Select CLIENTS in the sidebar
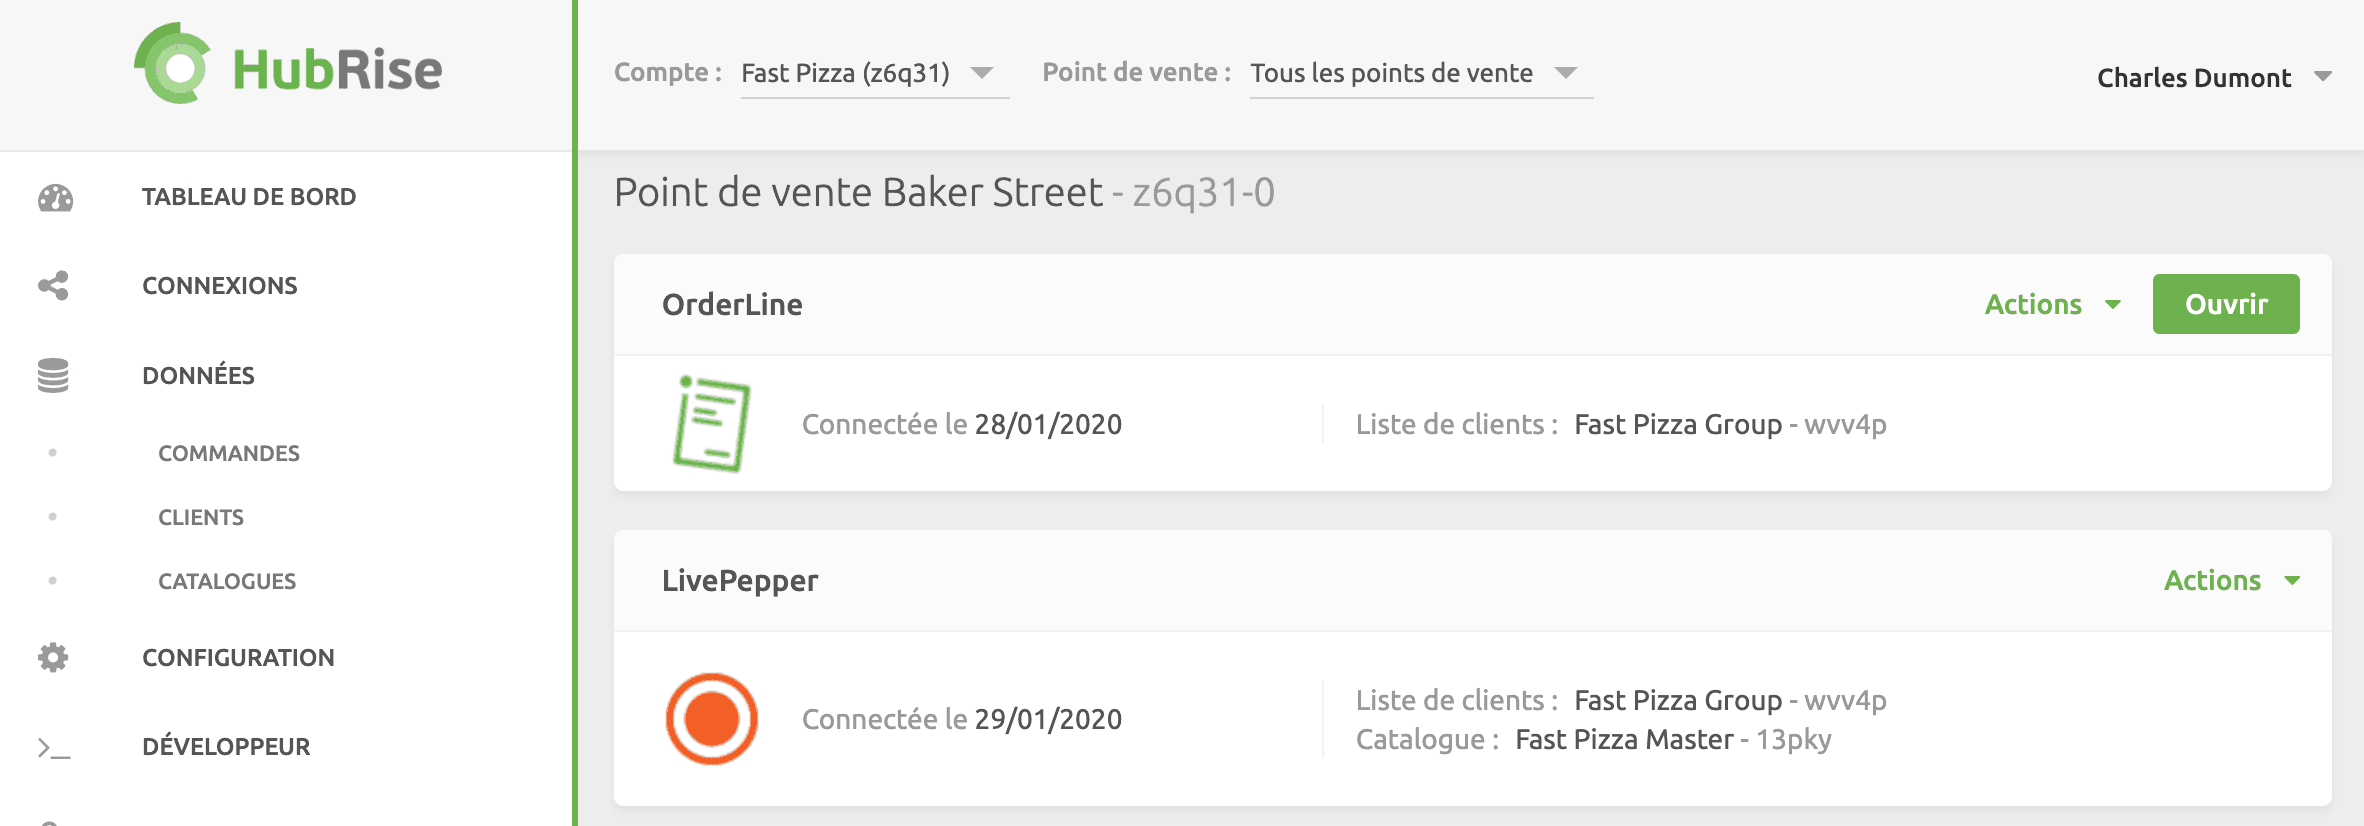This screenshot has width=2364, height=826. point(201,517)
